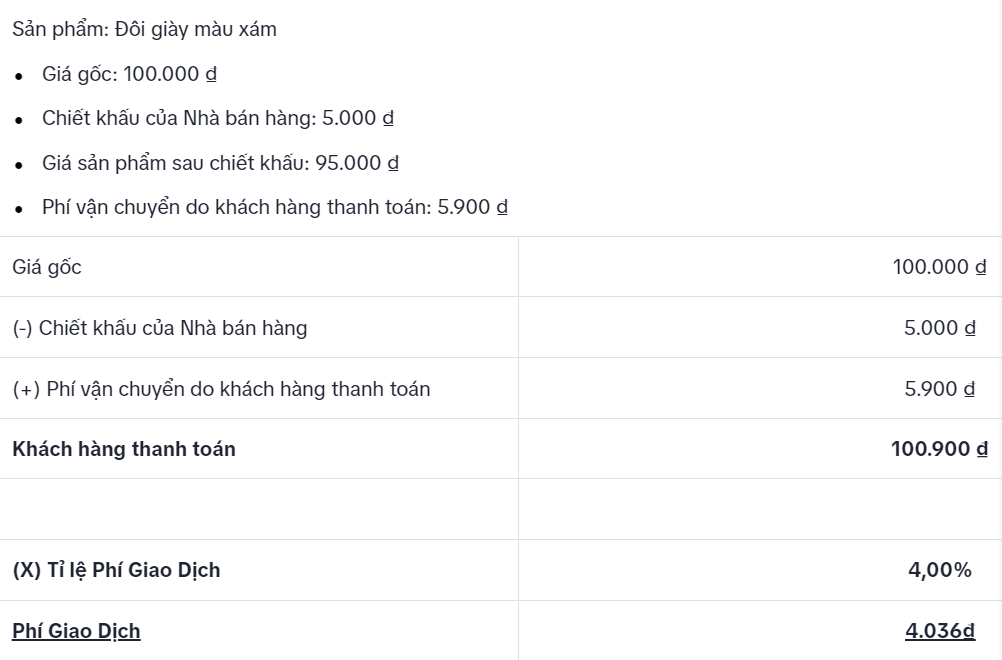Viewport: 1002px width, 660px height.
Task: Click the bold 'Khách hàng thanh toán' row label
Action: click(124, 449)
